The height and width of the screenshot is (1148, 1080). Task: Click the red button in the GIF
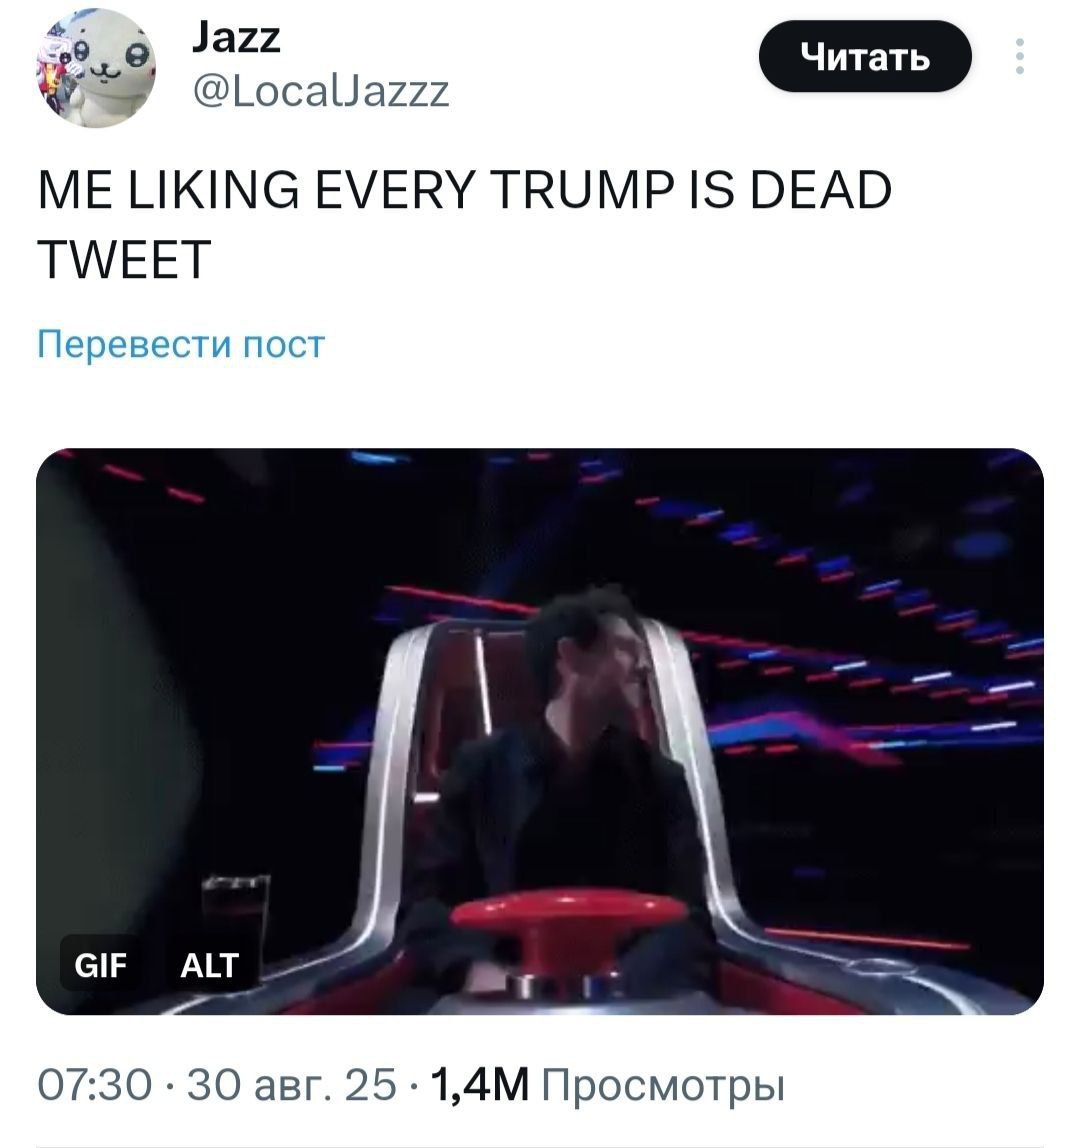[x=570, y=925]
